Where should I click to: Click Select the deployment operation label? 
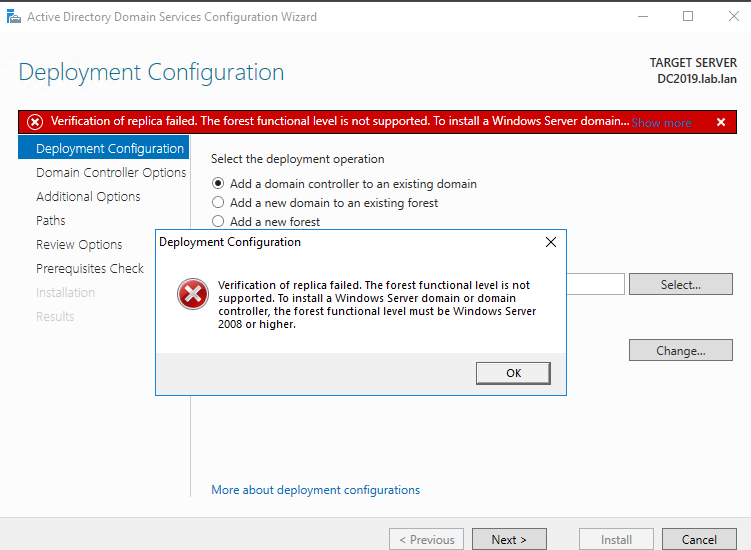click(x=297, y=159)
